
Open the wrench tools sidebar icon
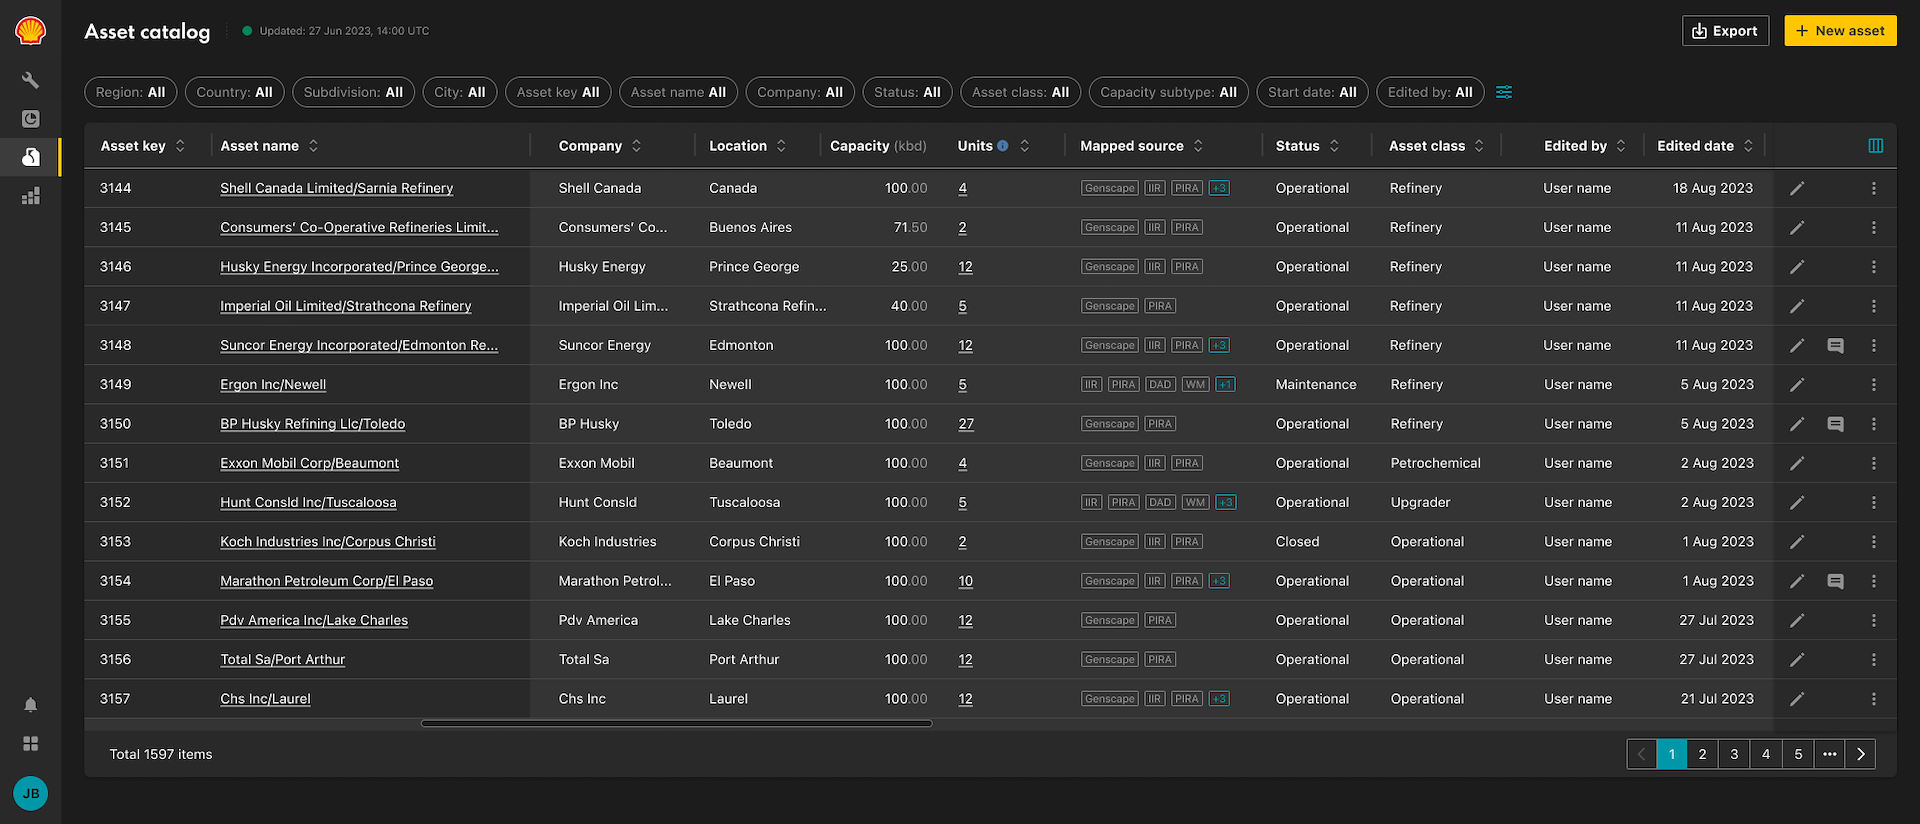30,80
